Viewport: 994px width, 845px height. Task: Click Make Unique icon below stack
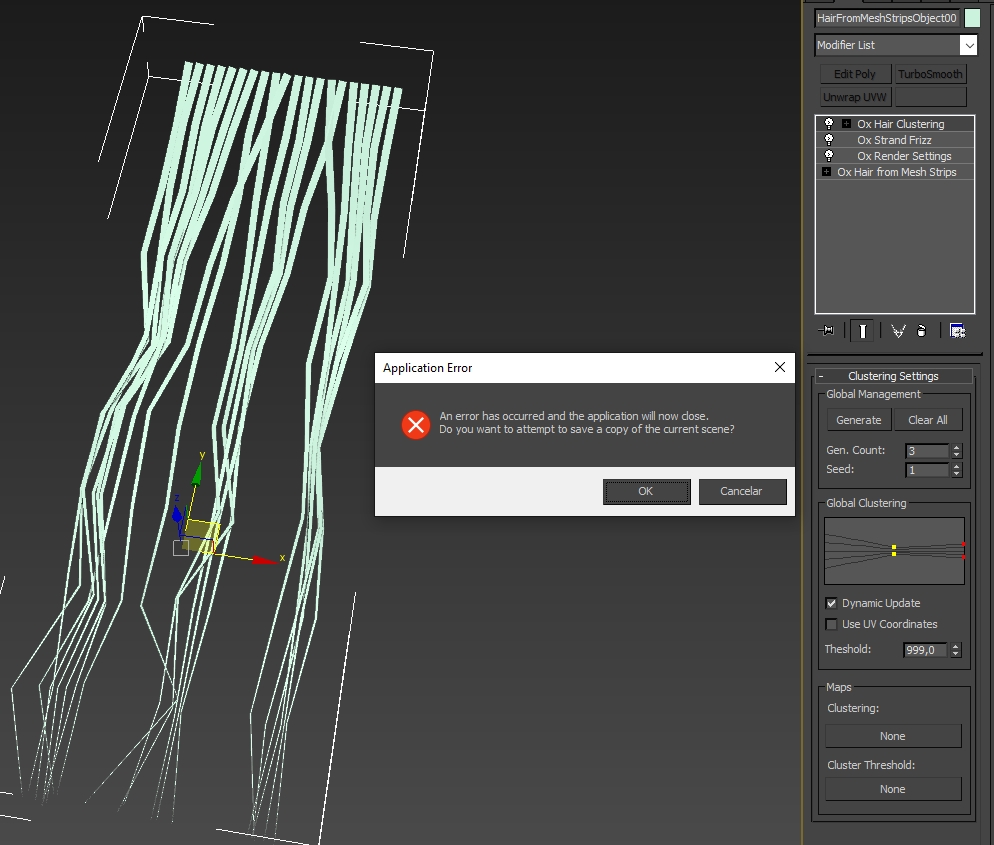898,331
